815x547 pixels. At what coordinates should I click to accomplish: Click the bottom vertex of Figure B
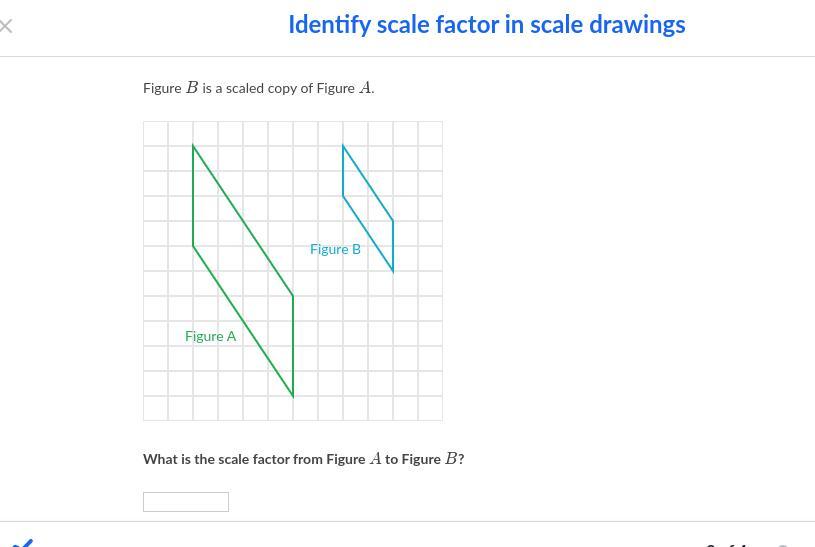(x=393, y=271)
